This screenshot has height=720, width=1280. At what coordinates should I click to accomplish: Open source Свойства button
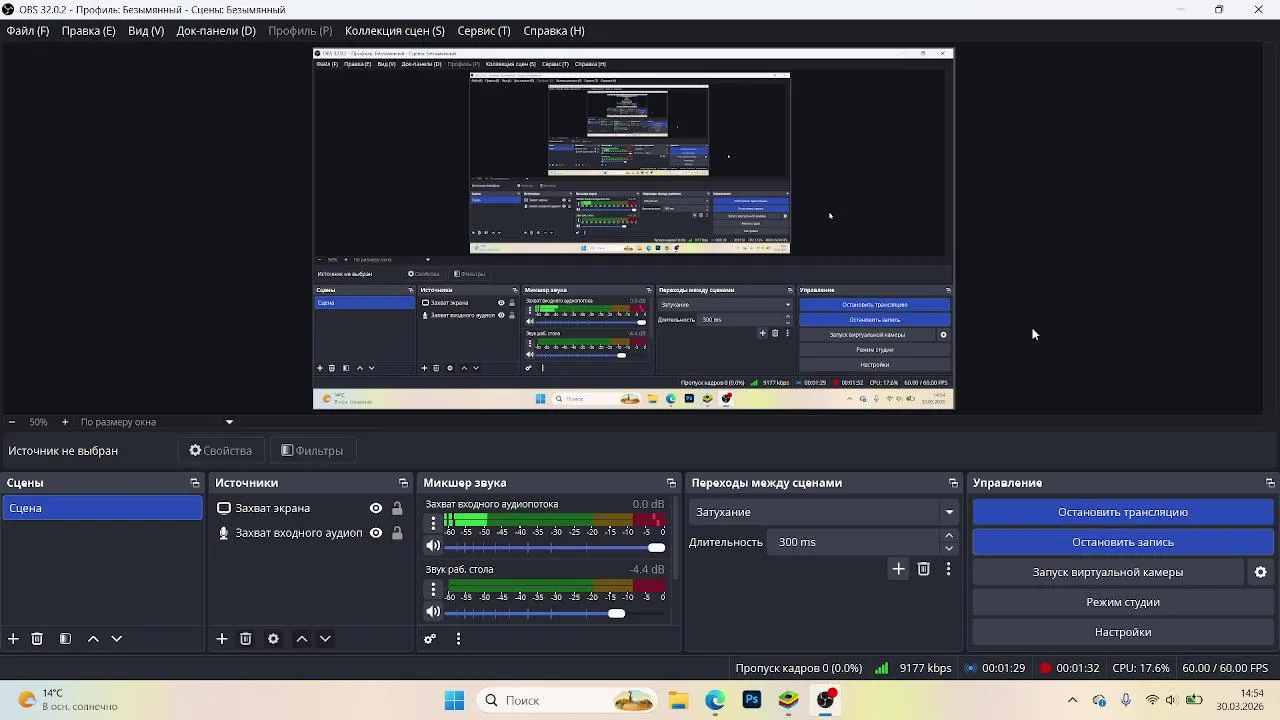tap(221, 451)
